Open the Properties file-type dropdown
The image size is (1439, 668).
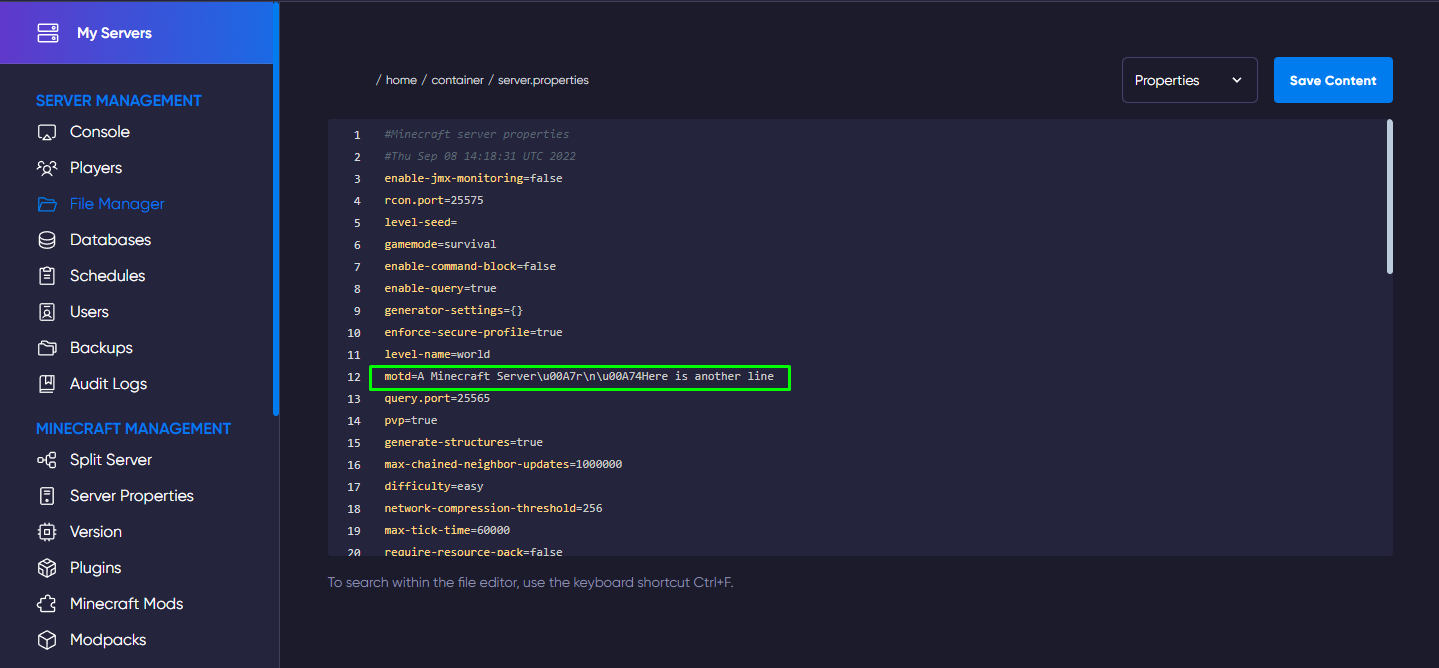[x=1188, y=79]
